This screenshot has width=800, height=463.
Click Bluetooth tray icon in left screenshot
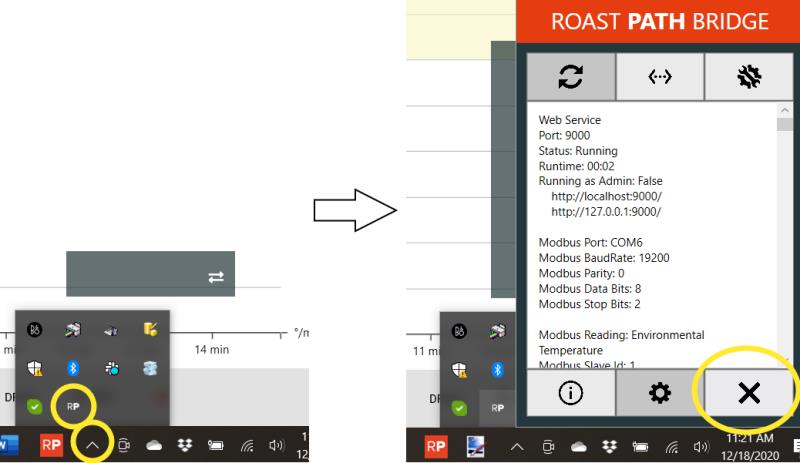[x=73, y=368]
